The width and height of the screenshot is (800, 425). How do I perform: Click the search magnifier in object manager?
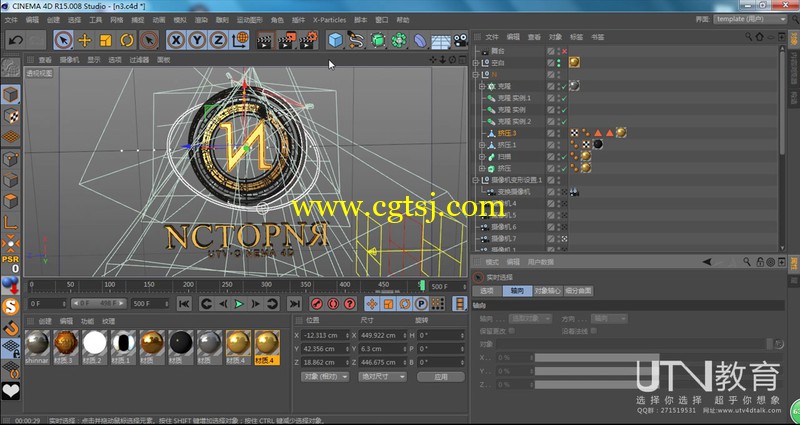click(748, 37)
